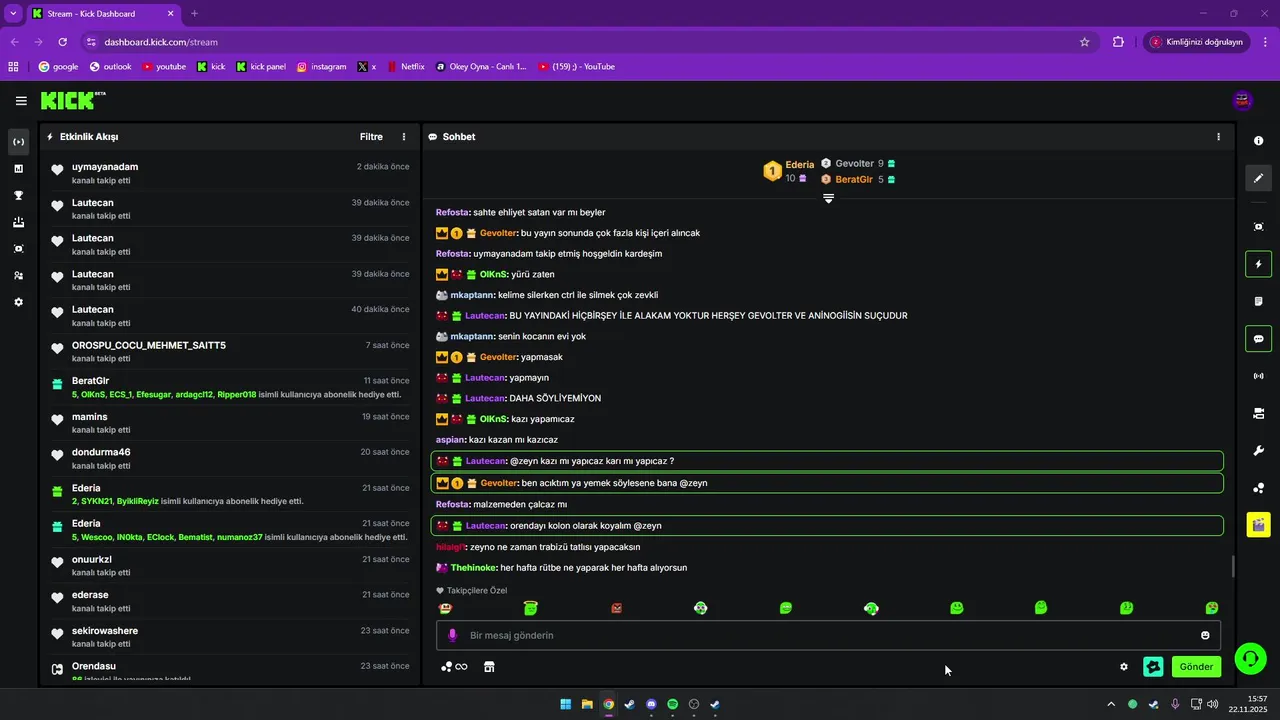
Task: Click the chat scrollbar thumb
Action: coord(1232,566)
